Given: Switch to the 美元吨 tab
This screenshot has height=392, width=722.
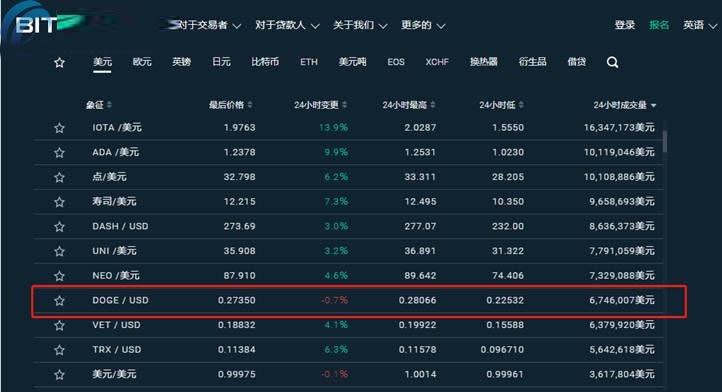Looking at the screenshot, I should (x=352, y=62).
